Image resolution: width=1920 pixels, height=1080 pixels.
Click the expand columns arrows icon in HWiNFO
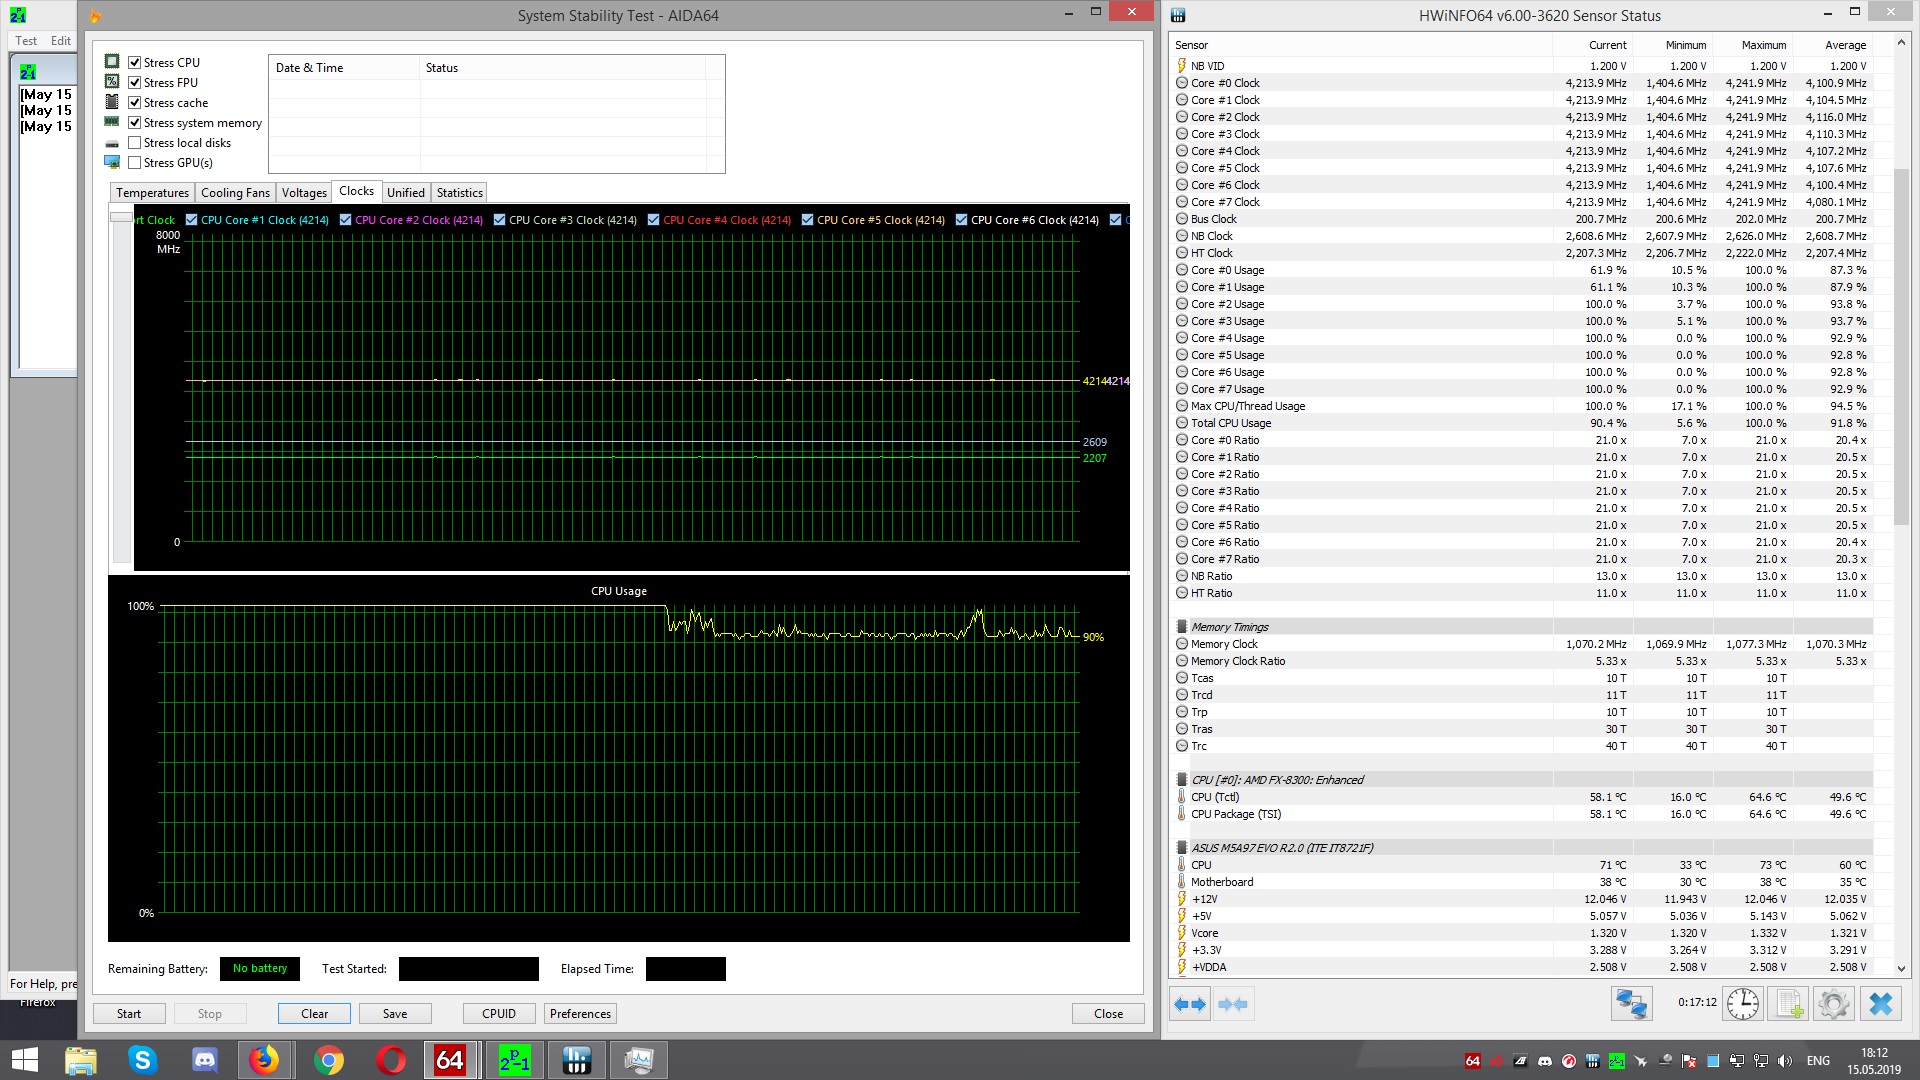1190,1004
